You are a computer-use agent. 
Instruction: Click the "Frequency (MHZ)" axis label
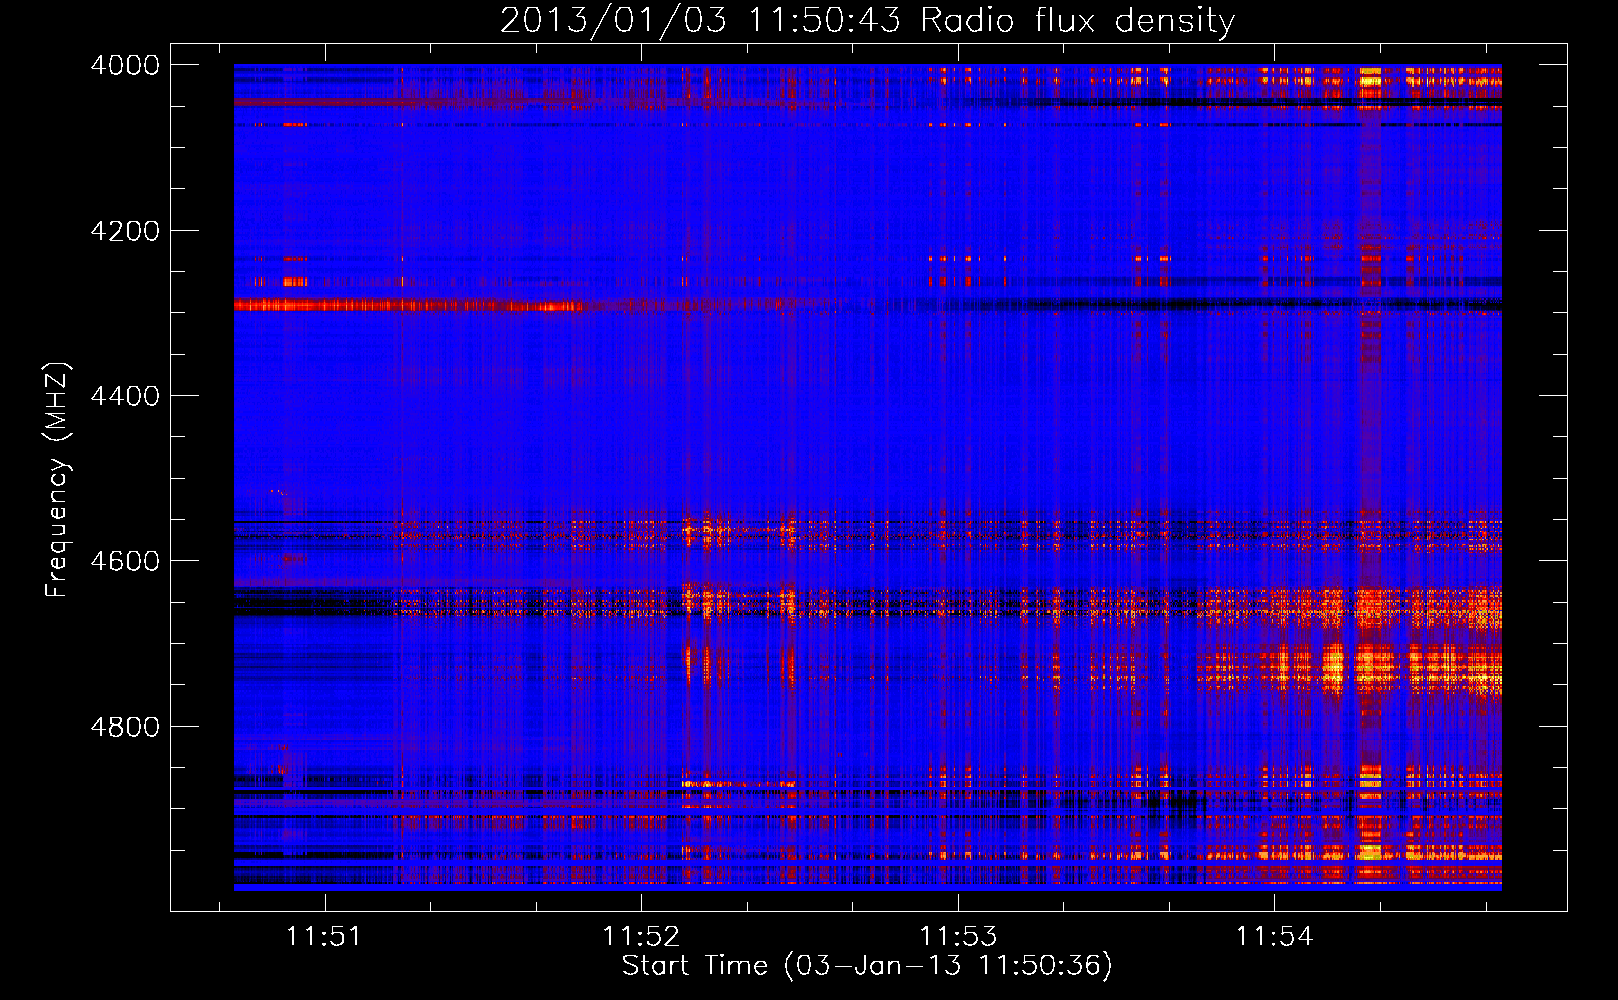(58, 479)
